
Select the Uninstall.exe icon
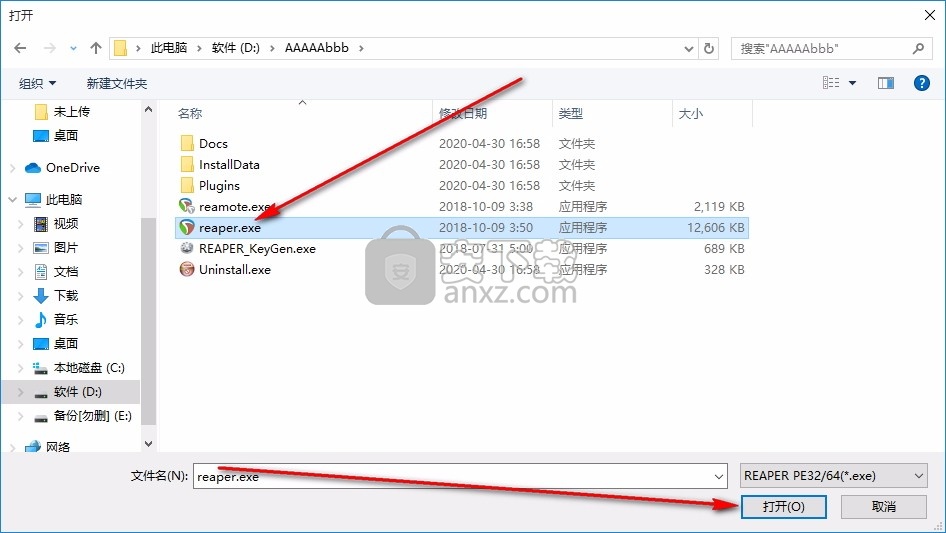click(x=187, y=269)
